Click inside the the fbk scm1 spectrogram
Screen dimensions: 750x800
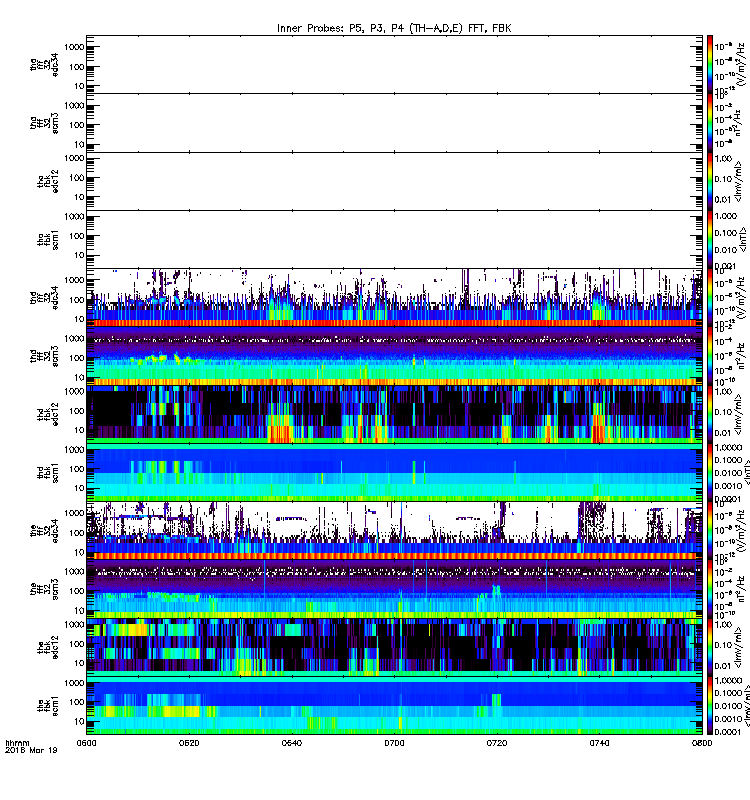[394, 706]
